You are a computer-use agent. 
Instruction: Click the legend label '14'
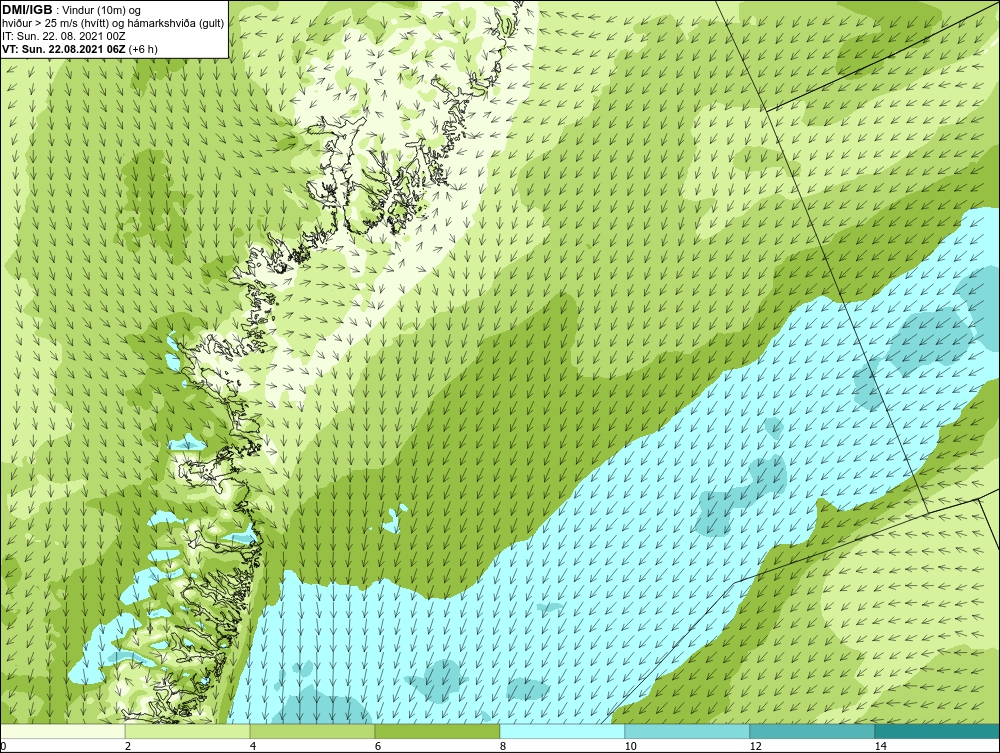coord(880,746)
